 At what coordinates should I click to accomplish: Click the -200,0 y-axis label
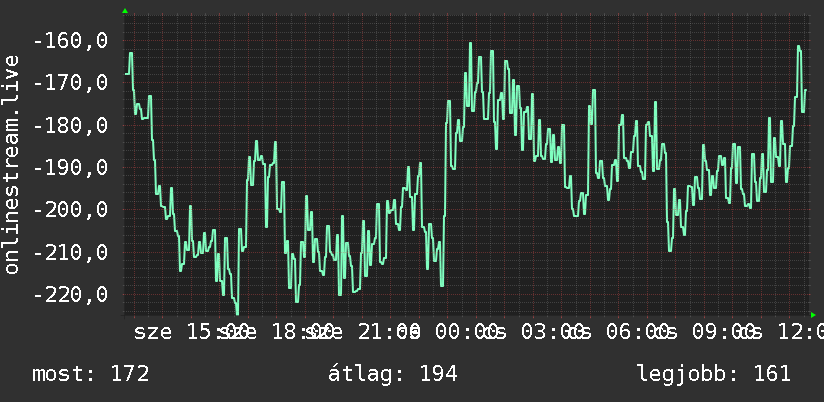(71, 210)
